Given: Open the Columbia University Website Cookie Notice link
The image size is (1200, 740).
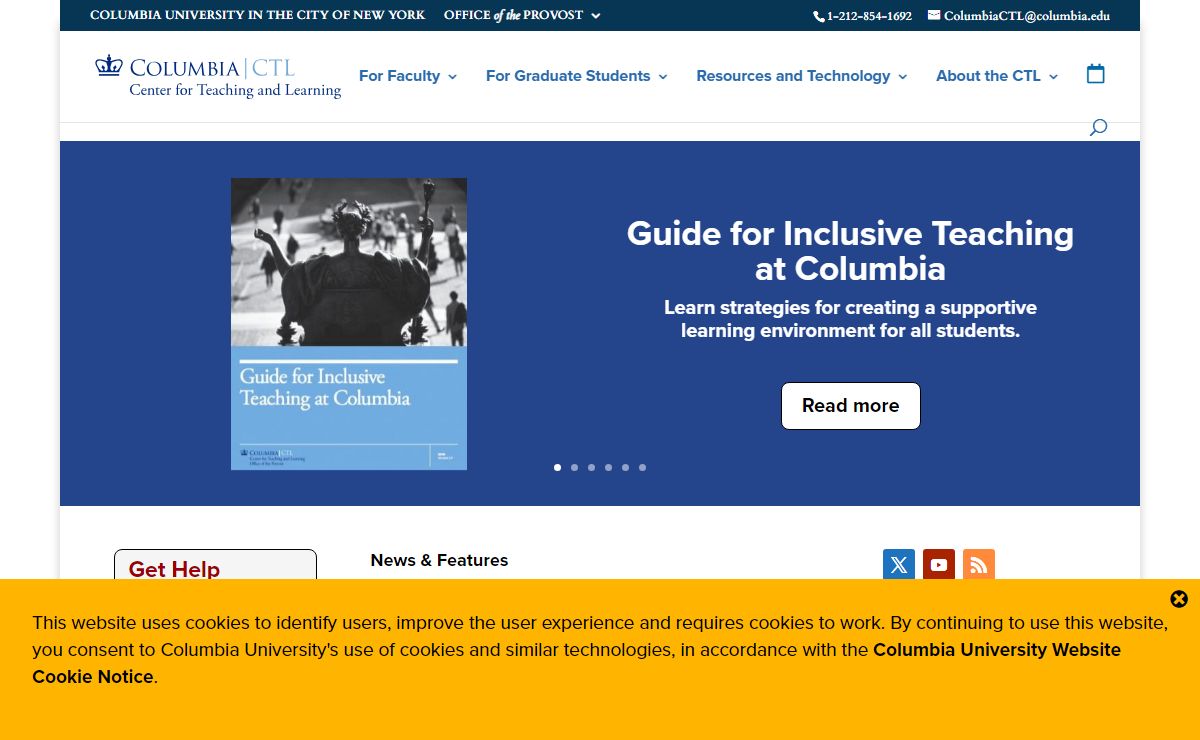Looking at the screenshot, I should [576, 663].
